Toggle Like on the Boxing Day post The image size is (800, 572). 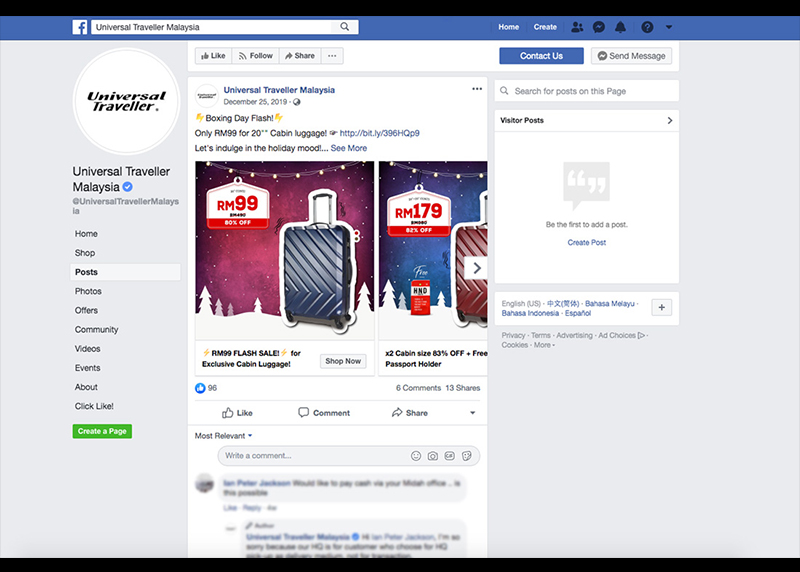tap(237, 413)
